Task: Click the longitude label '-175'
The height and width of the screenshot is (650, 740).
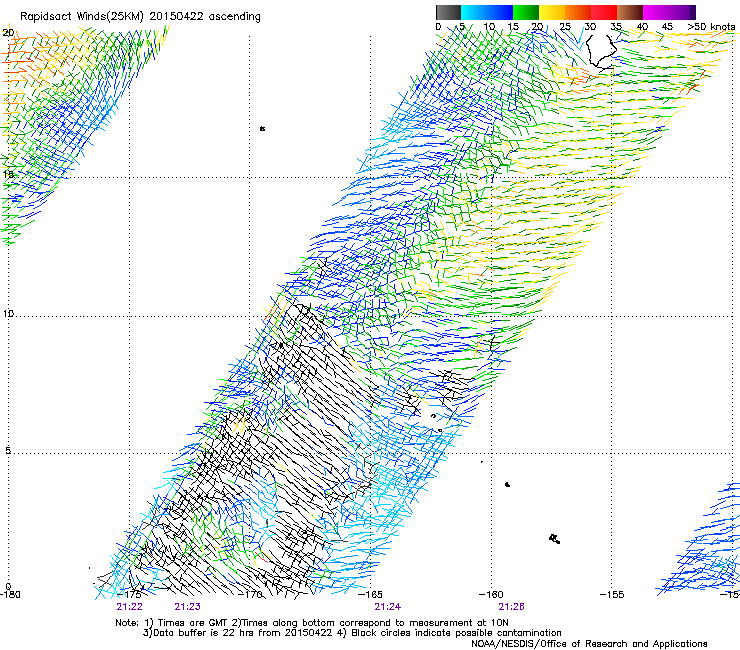Action: pyautogui.click(x=129, y=595)
